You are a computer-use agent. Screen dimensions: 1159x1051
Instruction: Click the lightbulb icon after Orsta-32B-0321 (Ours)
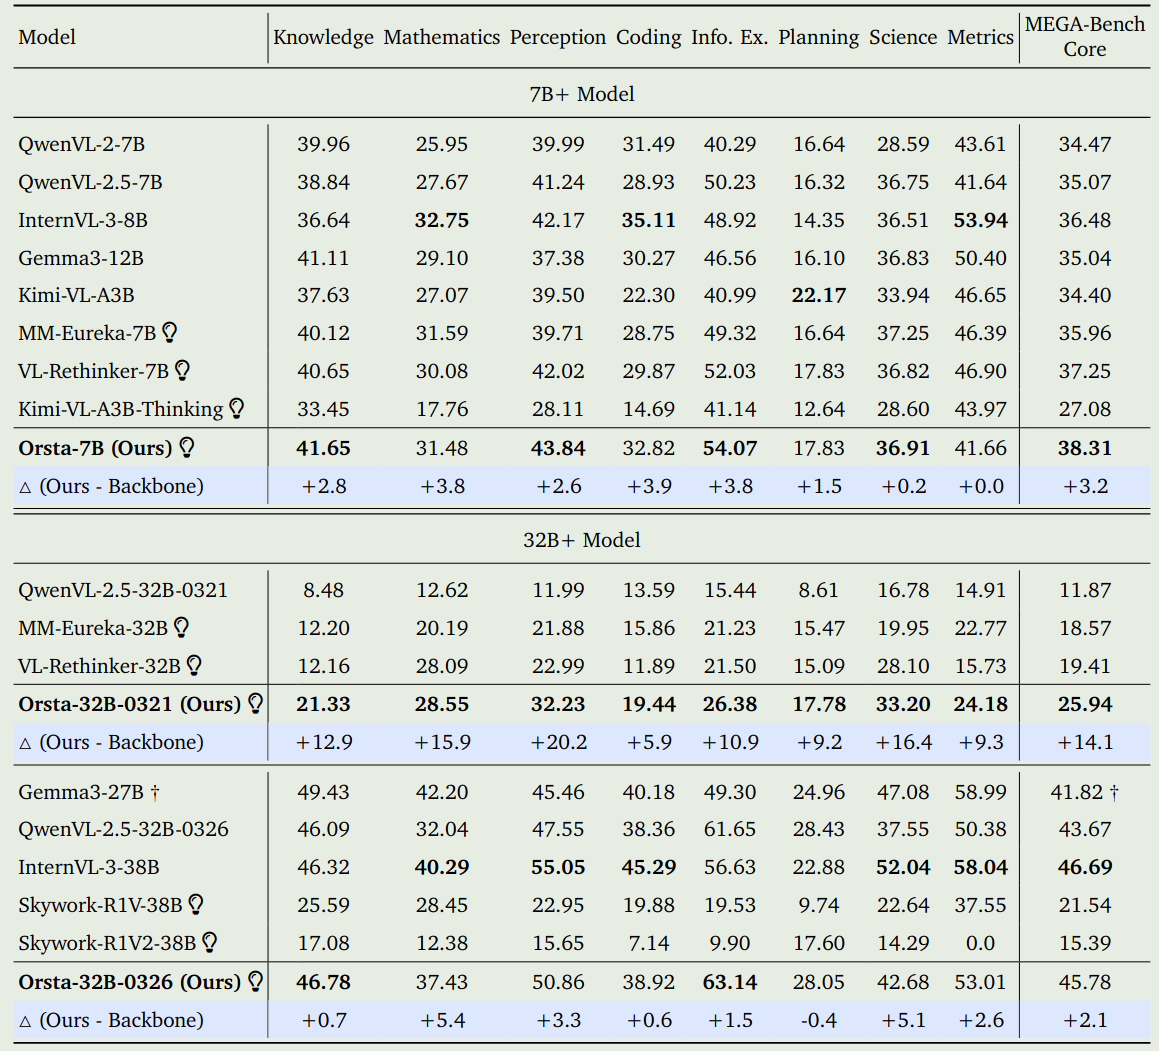click(256, 703)
